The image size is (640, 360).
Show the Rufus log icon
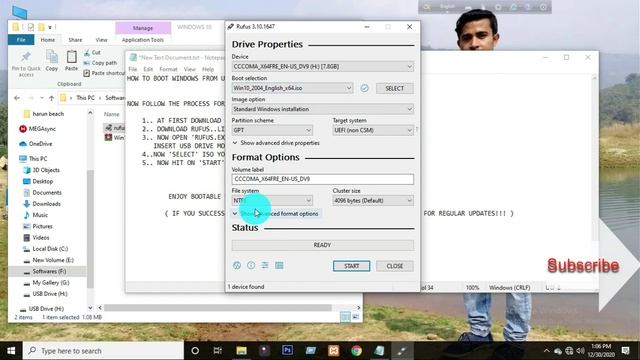(x=279, y=265)
